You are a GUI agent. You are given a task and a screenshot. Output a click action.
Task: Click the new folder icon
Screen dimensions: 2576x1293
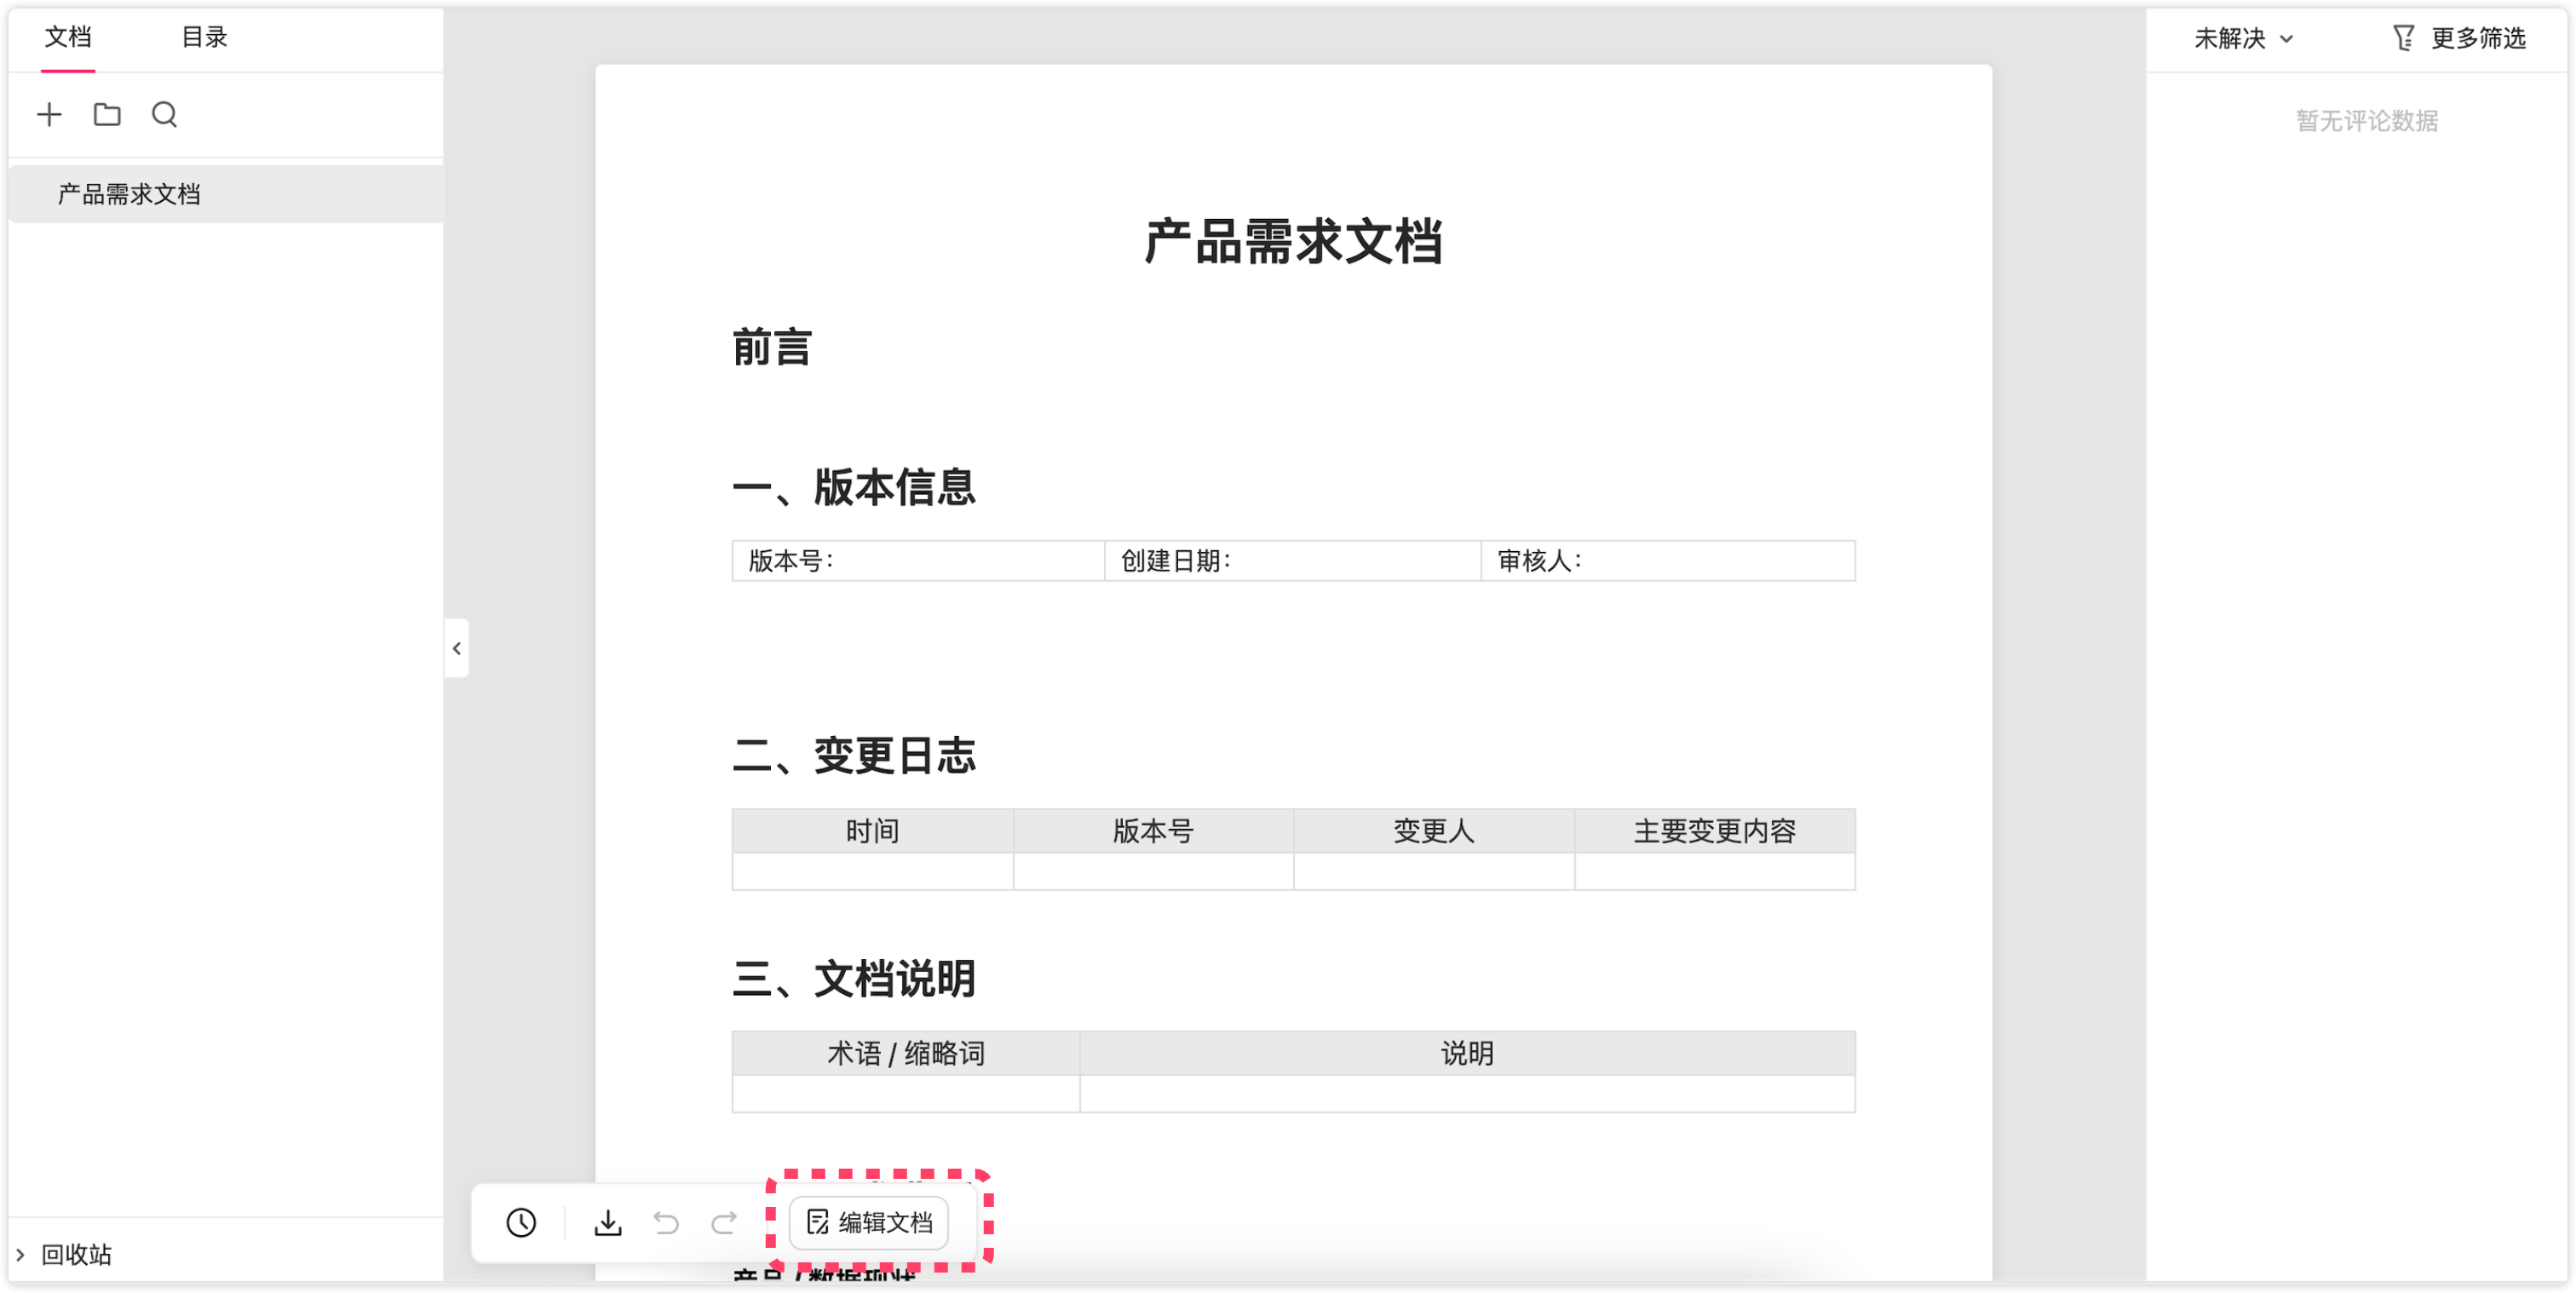pyautogui.click(x=107, y=115)
